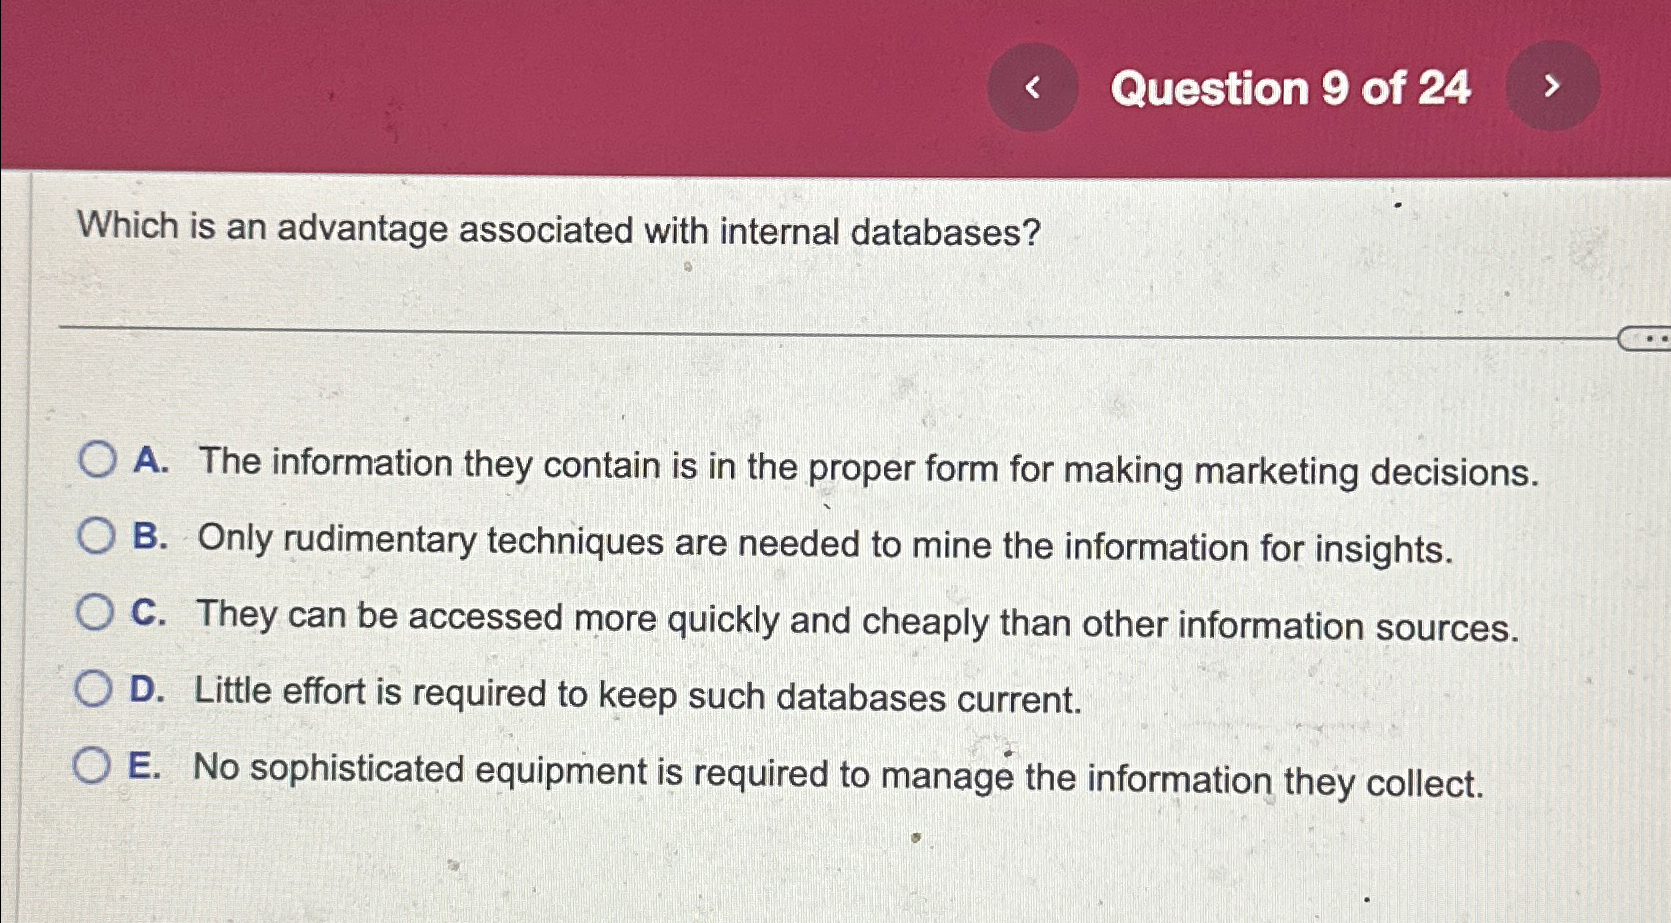Select radio button for answer choice A
The image size is (1671, 923).
click(x=97, y=460)
